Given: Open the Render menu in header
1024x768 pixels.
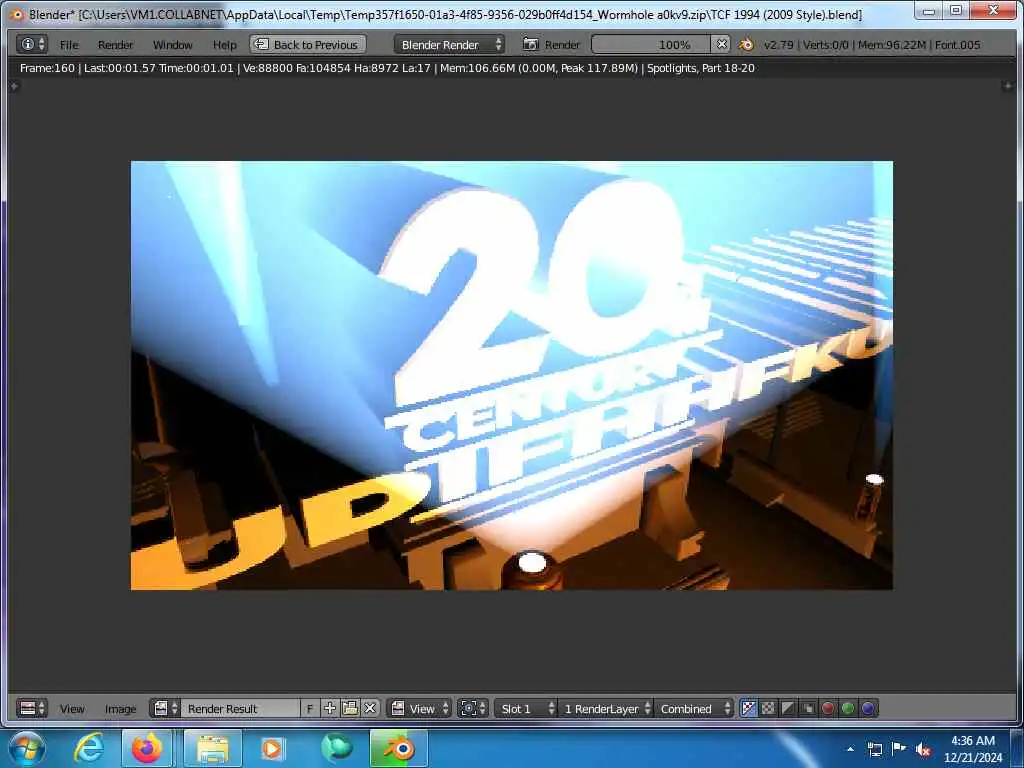Looking at the screenshot, I should click(x=116, y=45).
